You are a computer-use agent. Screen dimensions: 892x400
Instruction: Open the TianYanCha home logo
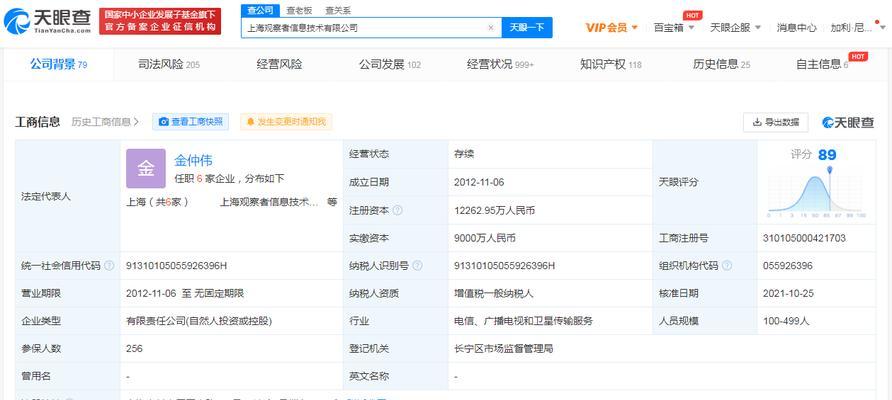click(47, 21)
